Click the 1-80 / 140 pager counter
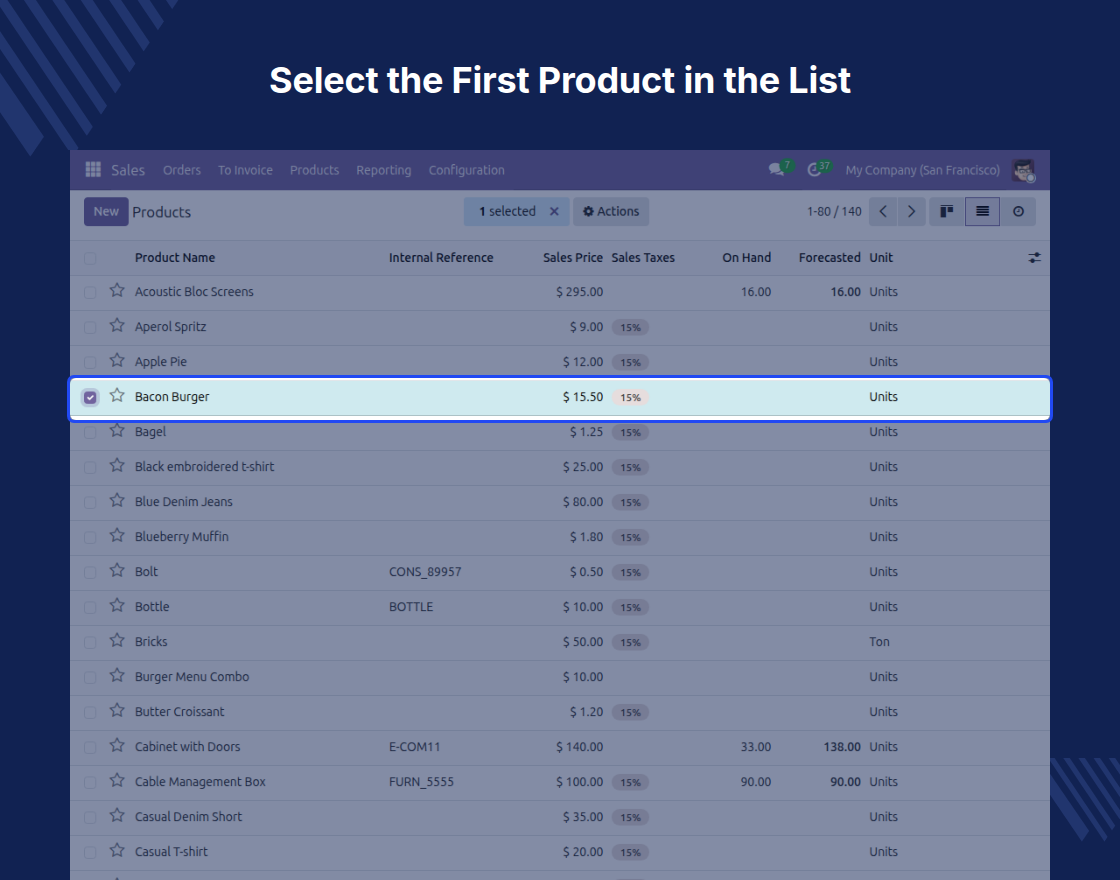 (834, 211)
